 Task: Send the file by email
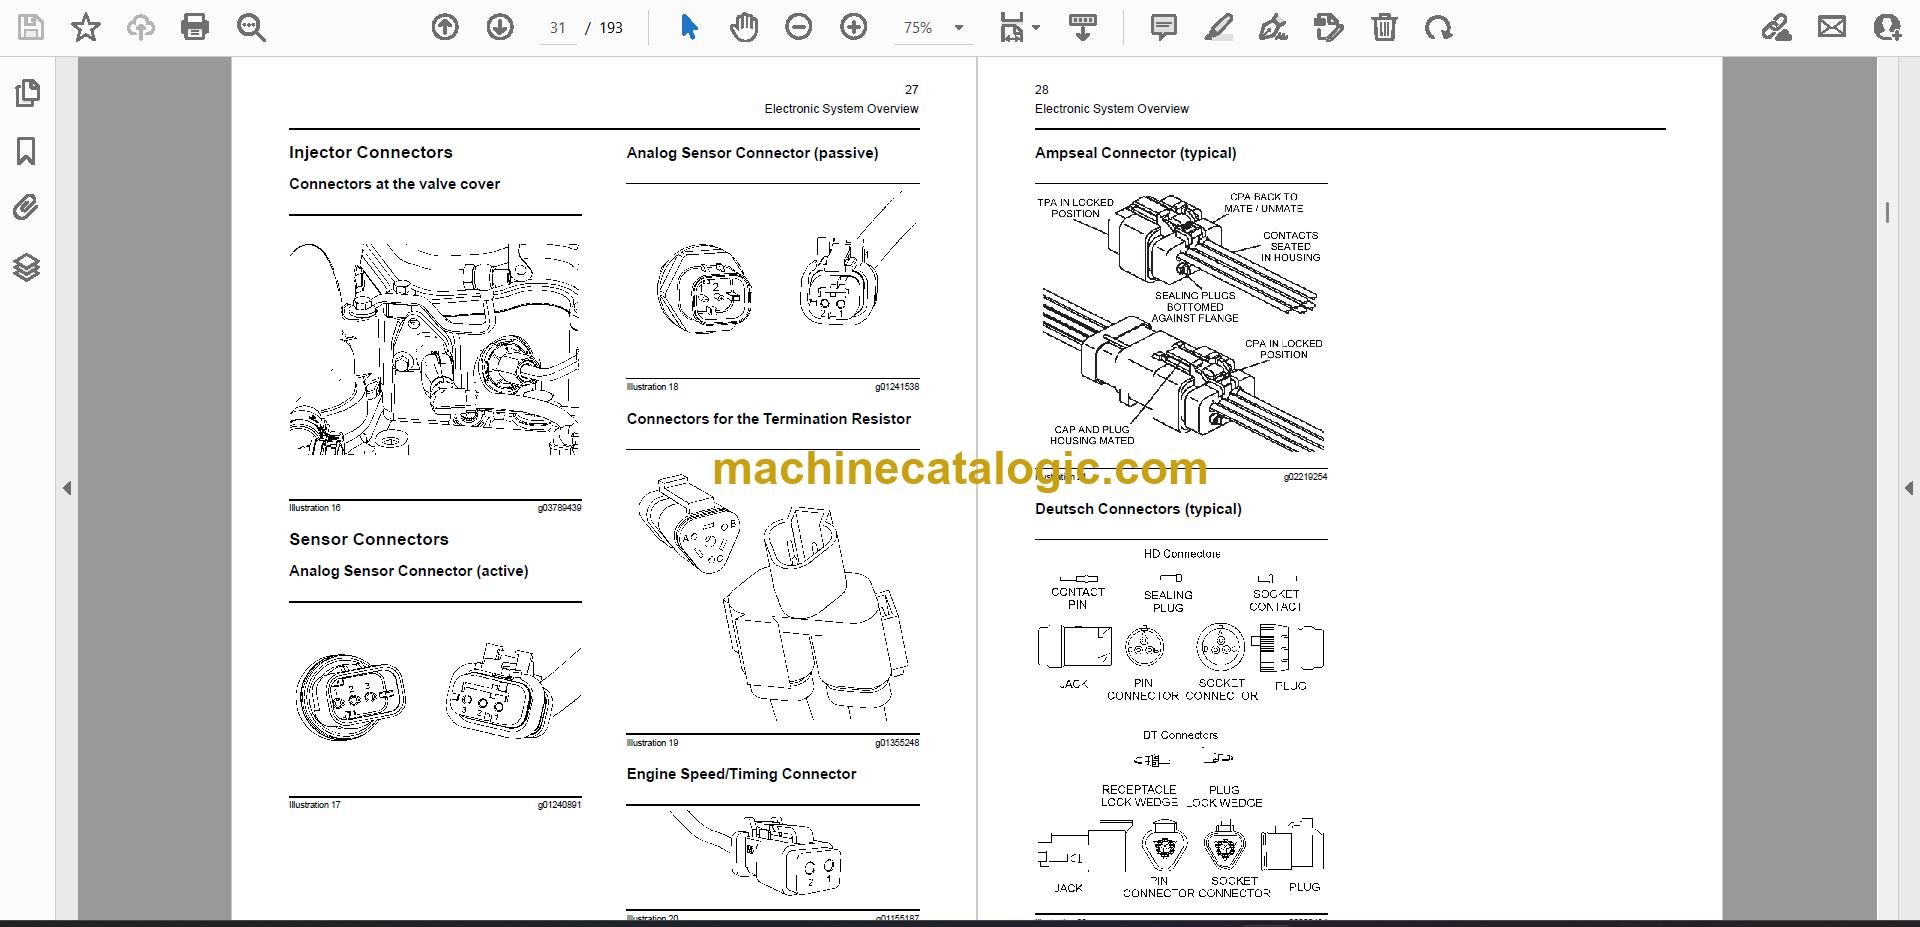[x=1832, y=27]
